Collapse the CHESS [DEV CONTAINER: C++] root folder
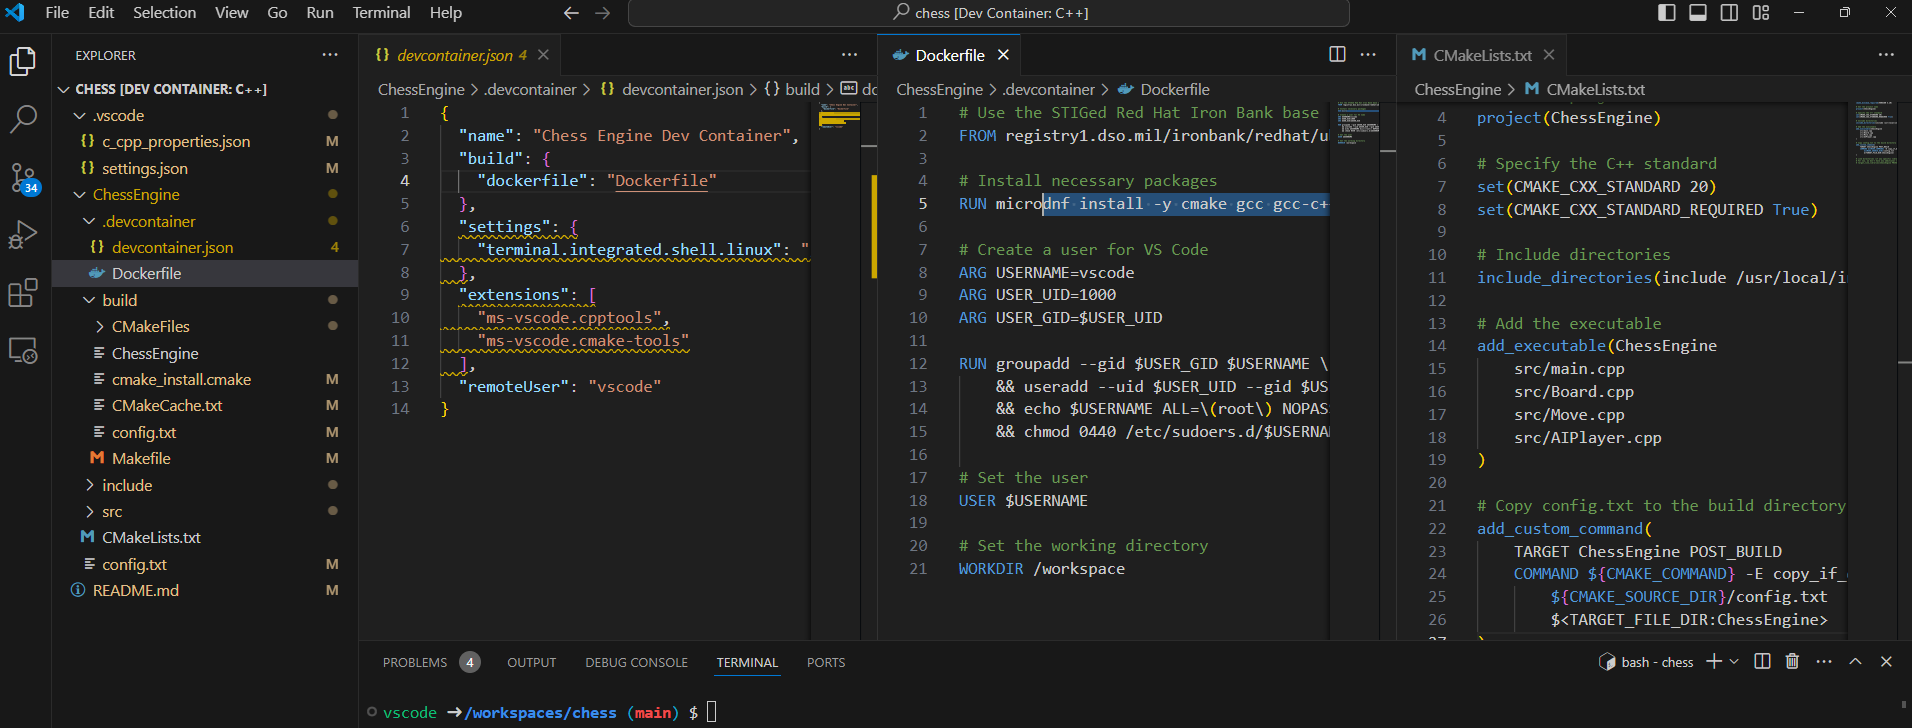Image resolution: width=1912 pixels, height=728 pixels. 65,89
